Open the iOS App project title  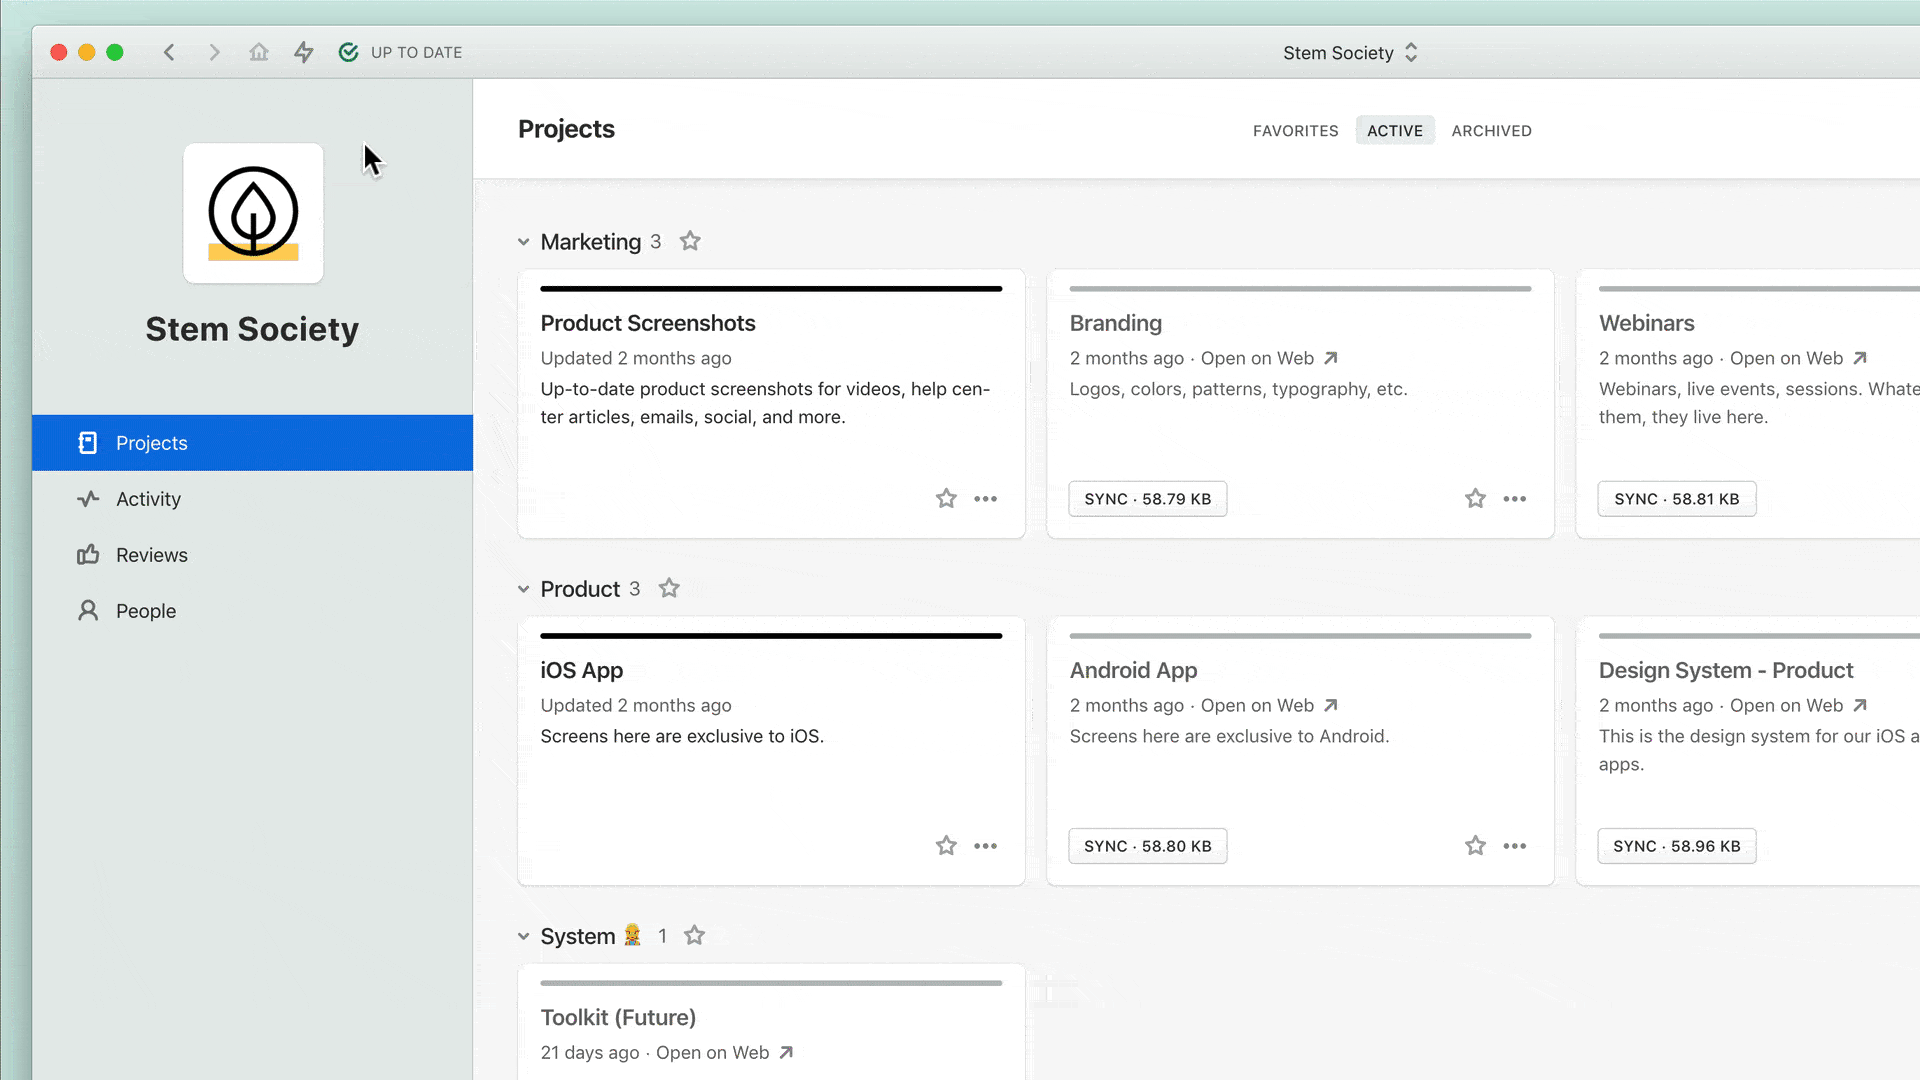coord(582,670)
